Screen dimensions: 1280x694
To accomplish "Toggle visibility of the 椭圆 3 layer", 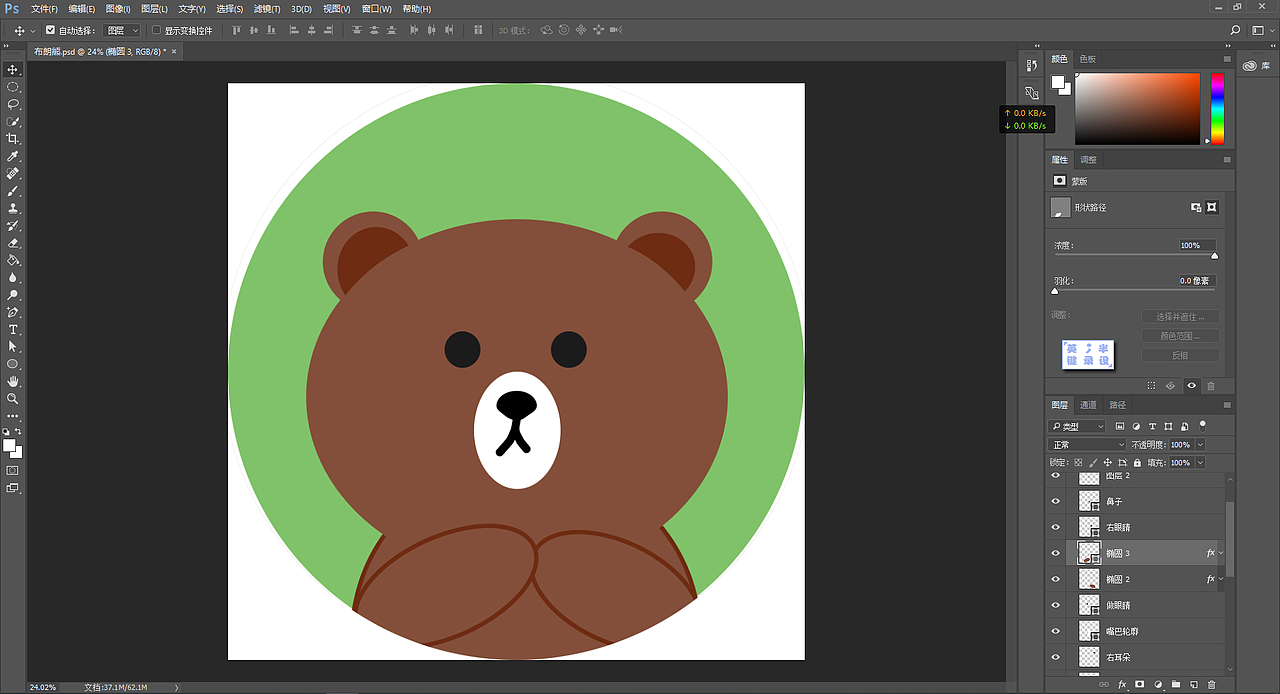I will click(1056, 553).
